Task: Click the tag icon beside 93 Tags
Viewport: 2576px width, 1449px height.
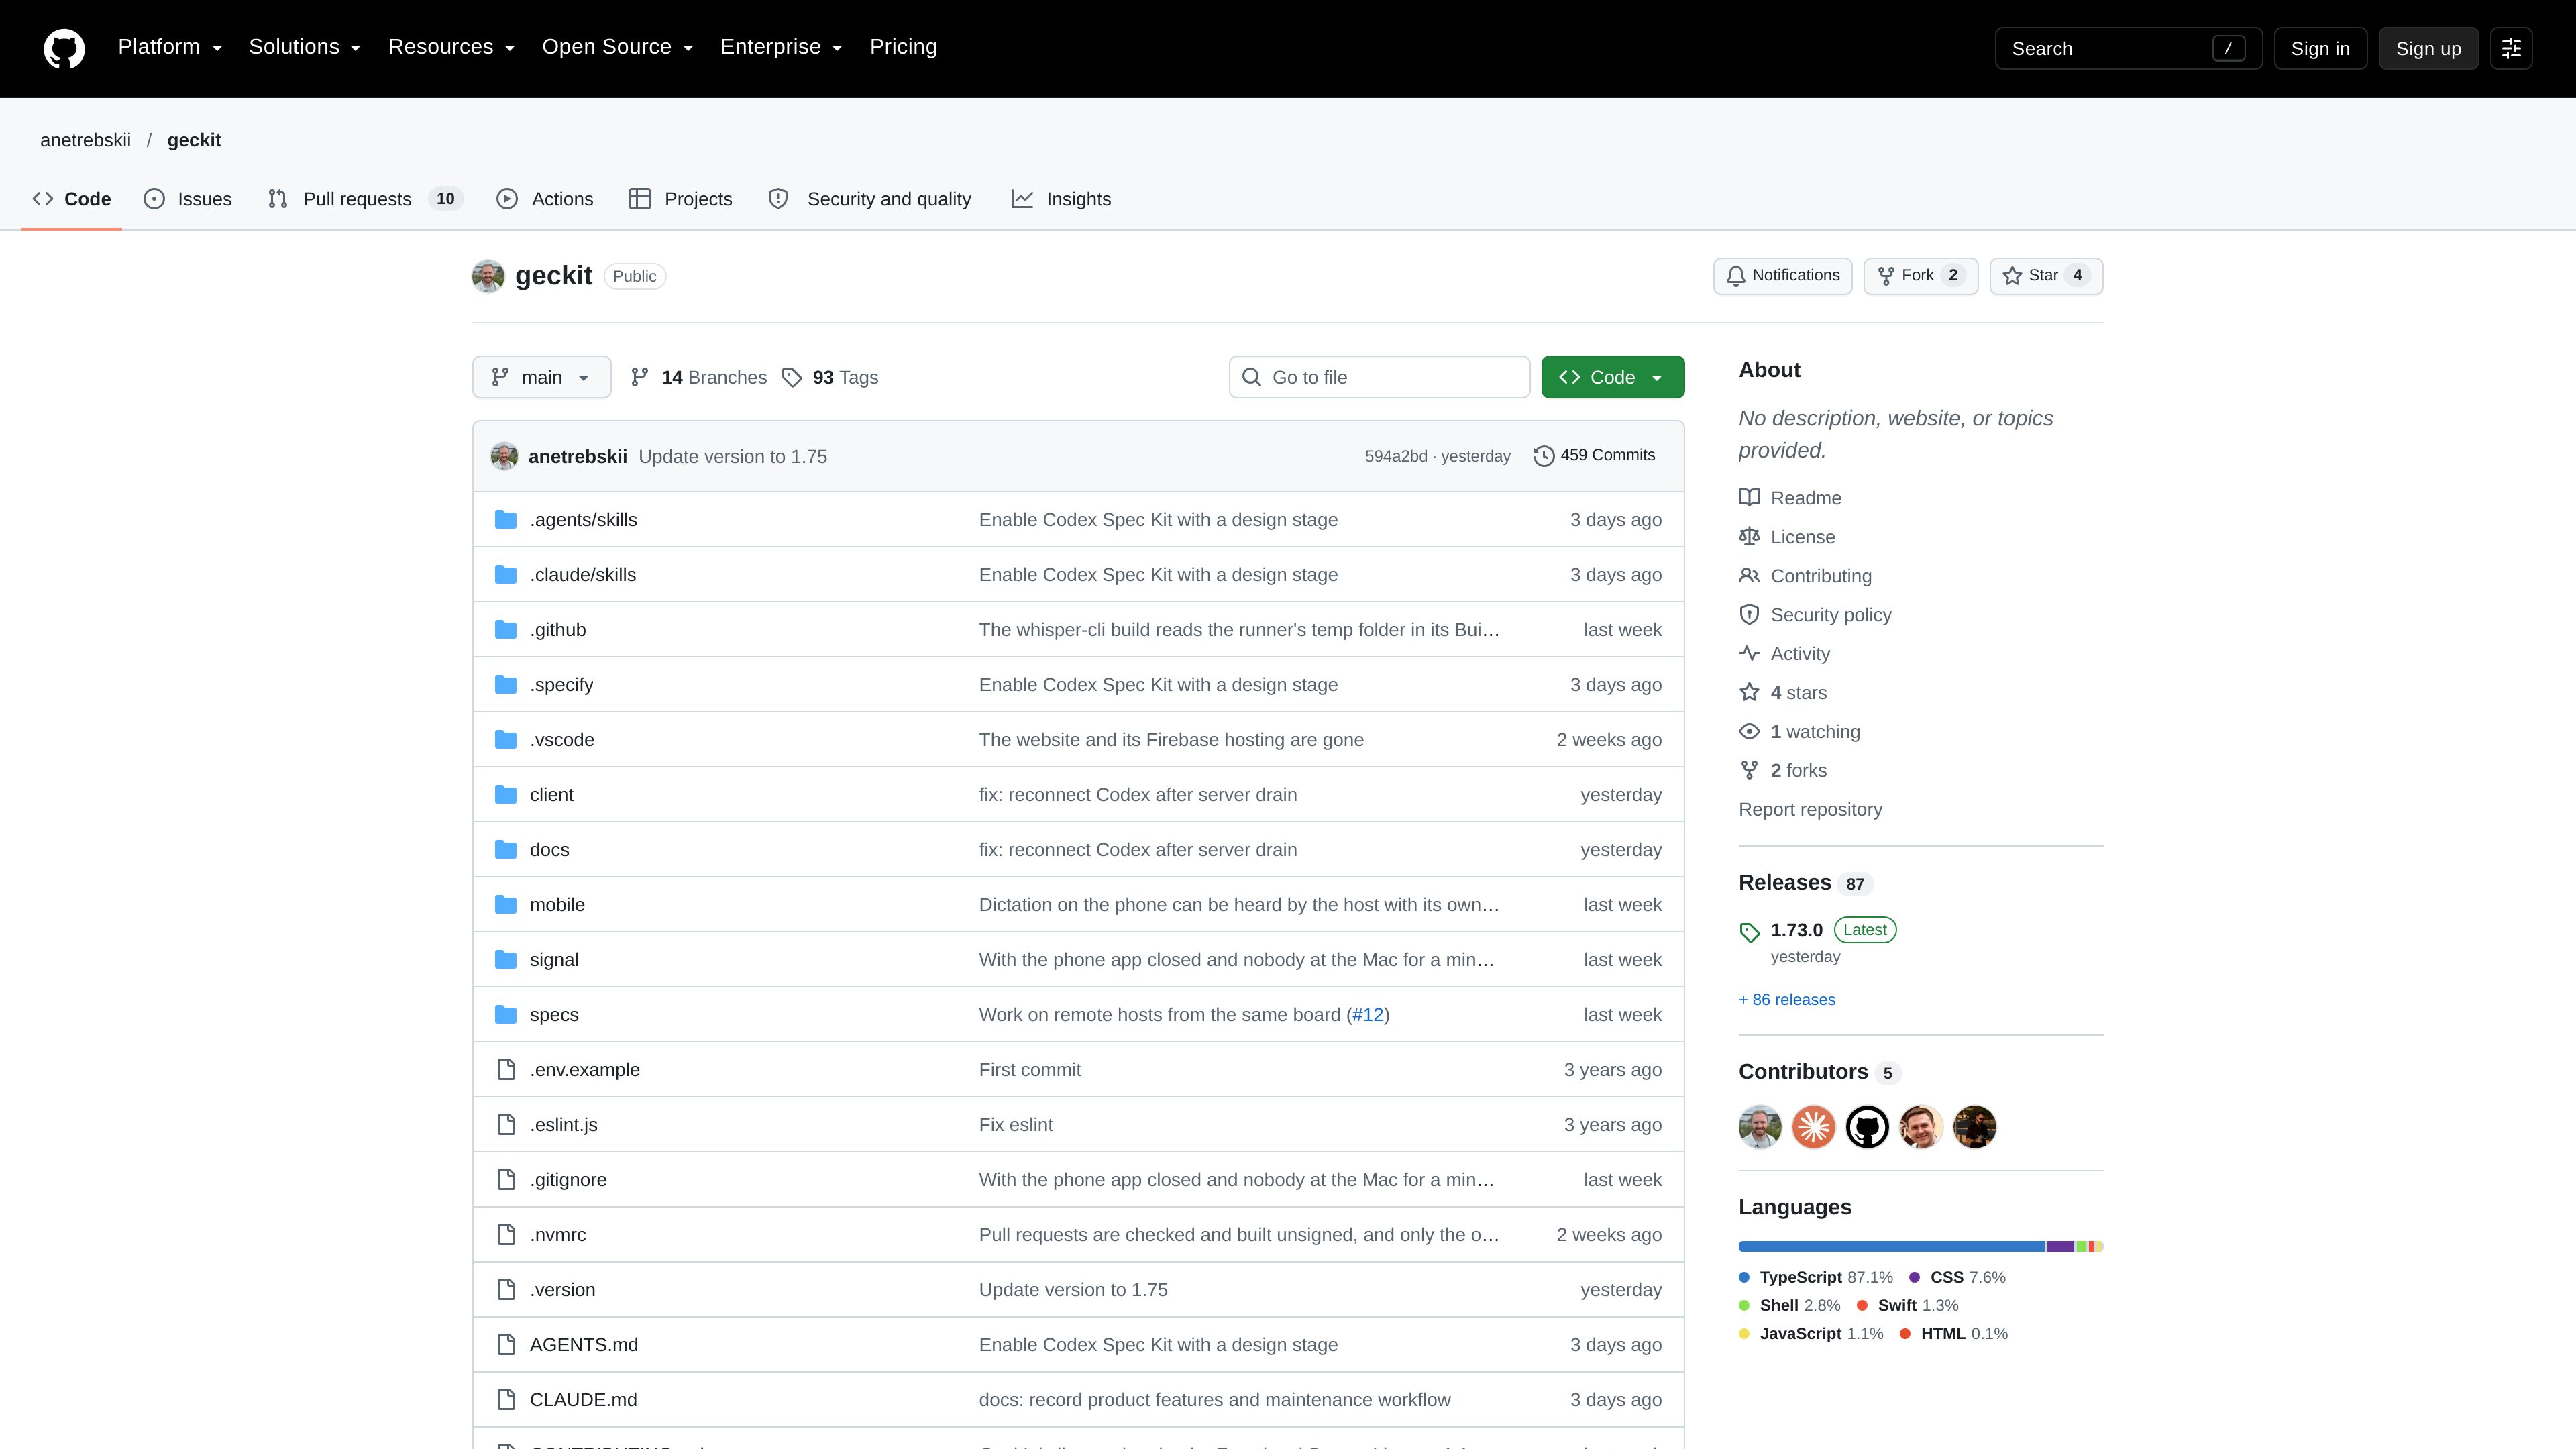Action: click(792, 377)
